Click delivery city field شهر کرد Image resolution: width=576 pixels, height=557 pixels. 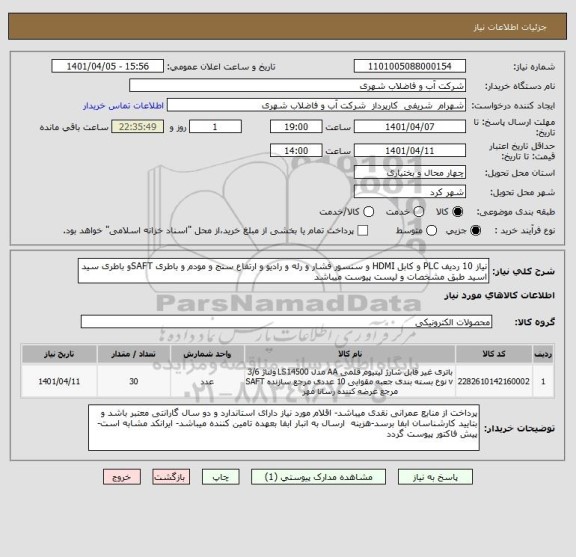410,192
